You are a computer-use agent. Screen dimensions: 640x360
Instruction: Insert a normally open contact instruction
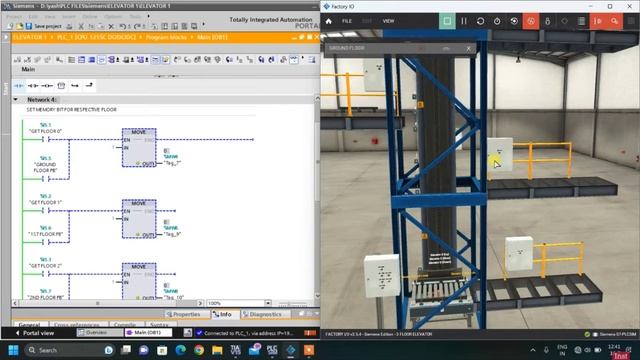coord(19,86)
